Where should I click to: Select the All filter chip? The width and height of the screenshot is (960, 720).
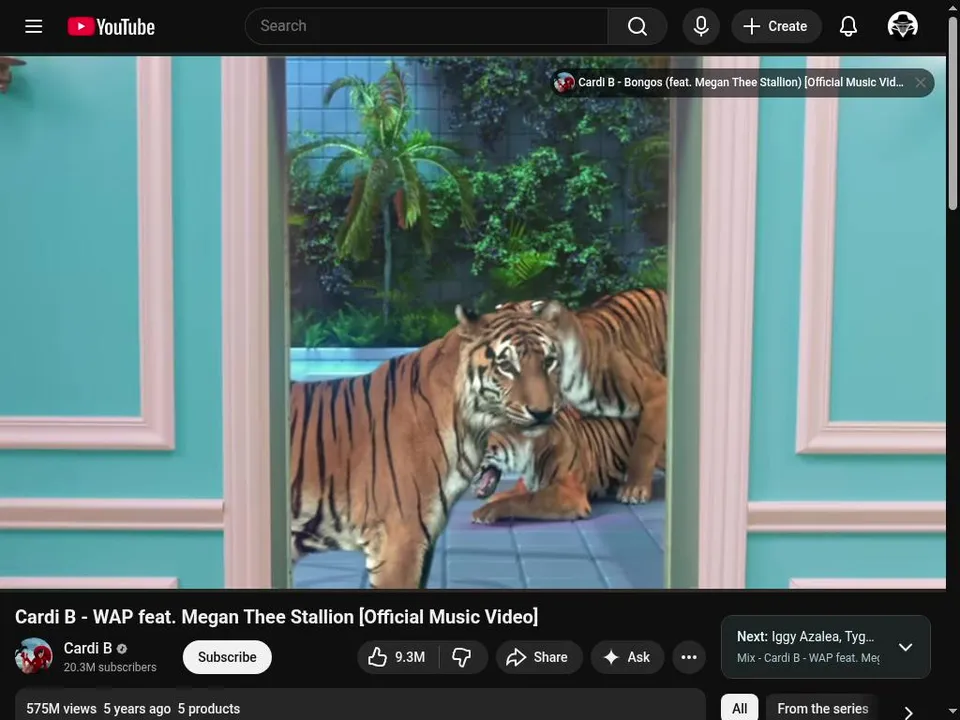(740, 708)
